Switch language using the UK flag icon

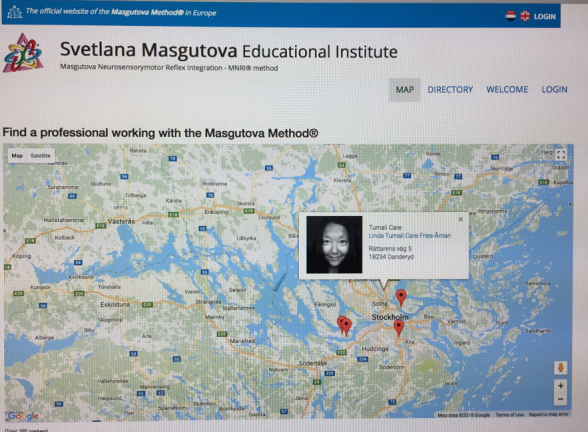coord(525,16)
